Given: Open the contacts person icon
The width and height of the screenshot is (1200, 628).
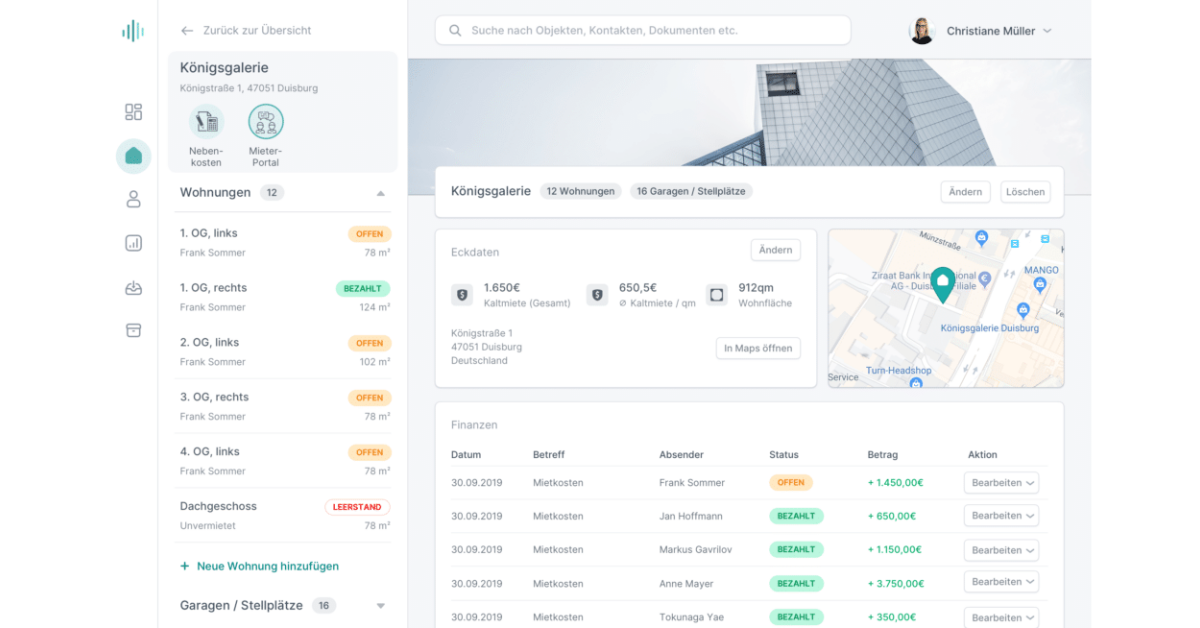Looking at the screenshot, I should tap(133, 199).
